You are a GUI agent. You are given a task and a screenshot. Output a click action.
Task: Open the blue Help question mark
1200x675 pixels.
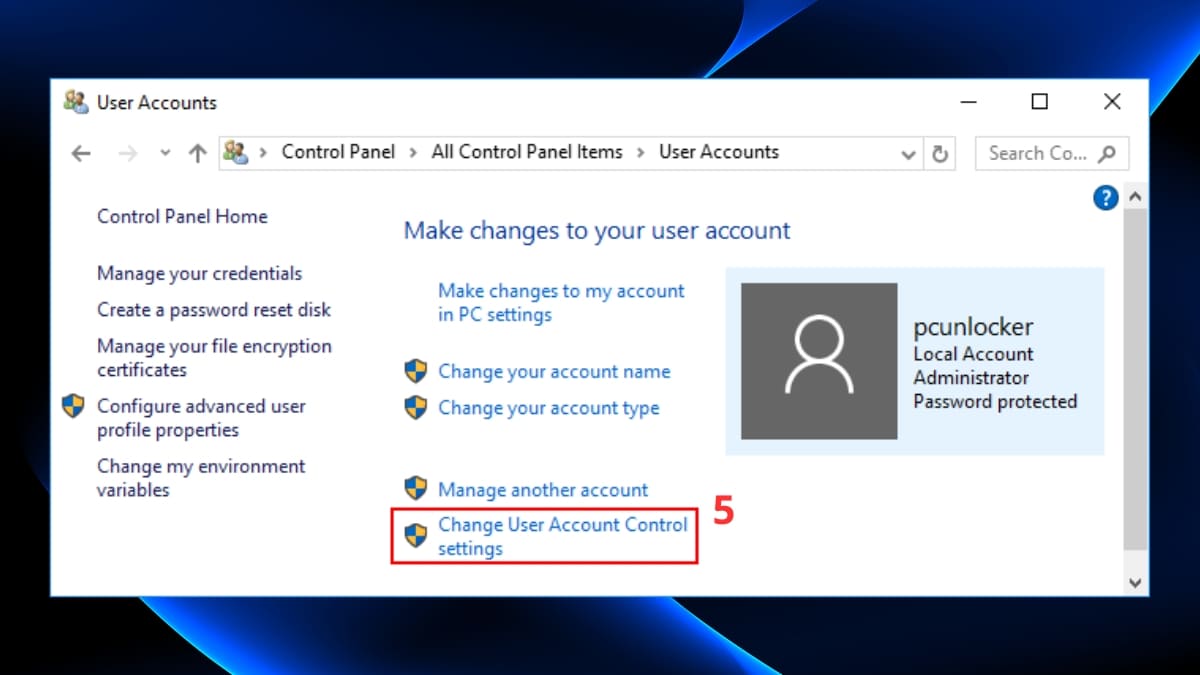pyautogui.click(x=1105, y=197)
